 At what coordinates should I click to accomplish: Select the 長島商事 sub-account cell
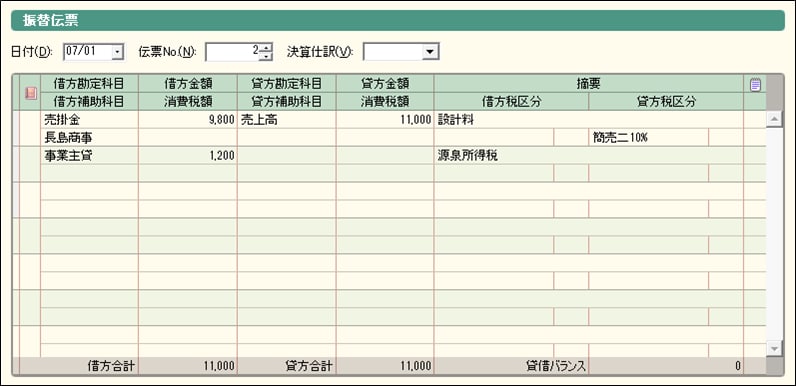click(x=89, y=137)
